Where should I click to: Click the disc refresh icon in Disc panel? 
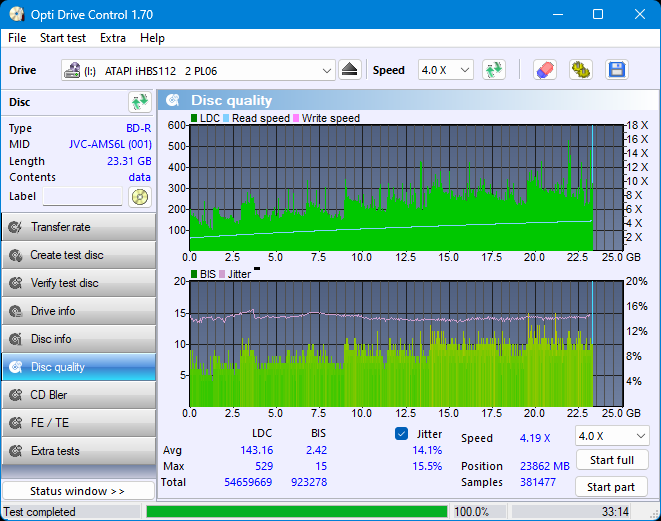pos(139,102)
